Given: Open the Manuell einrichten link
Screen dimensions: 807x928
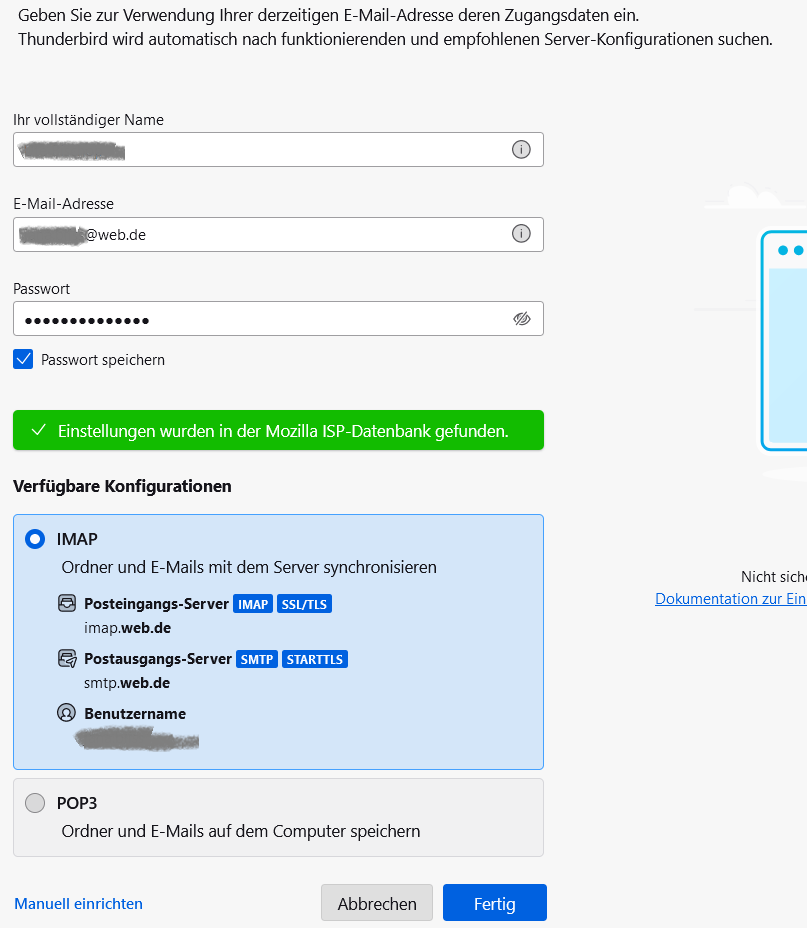Looking at the screenshot, I should [x=79, y=904].
